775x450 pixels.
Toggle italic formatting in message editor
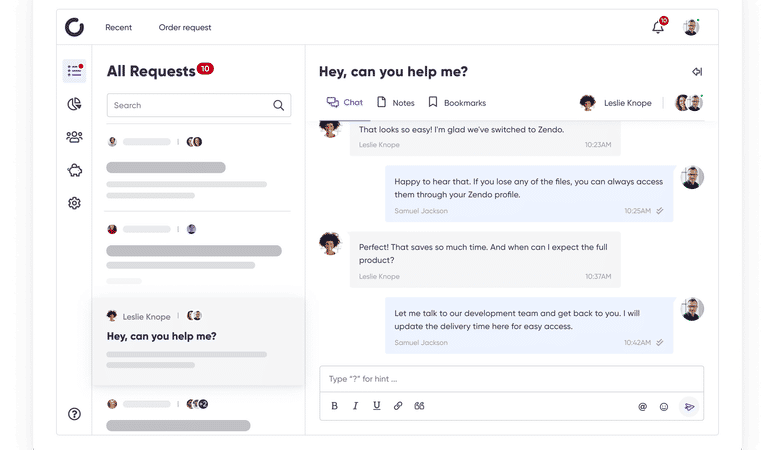[x=355, y=406]
